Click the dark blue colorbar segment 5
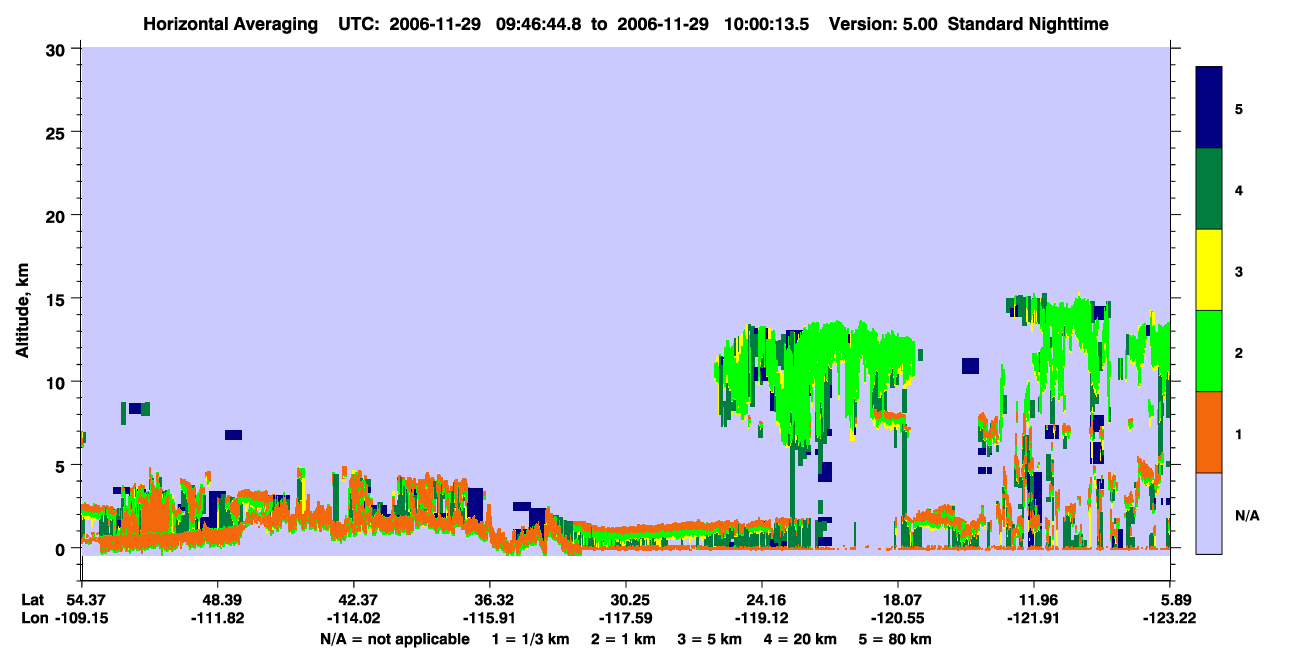 point(1209,108)
